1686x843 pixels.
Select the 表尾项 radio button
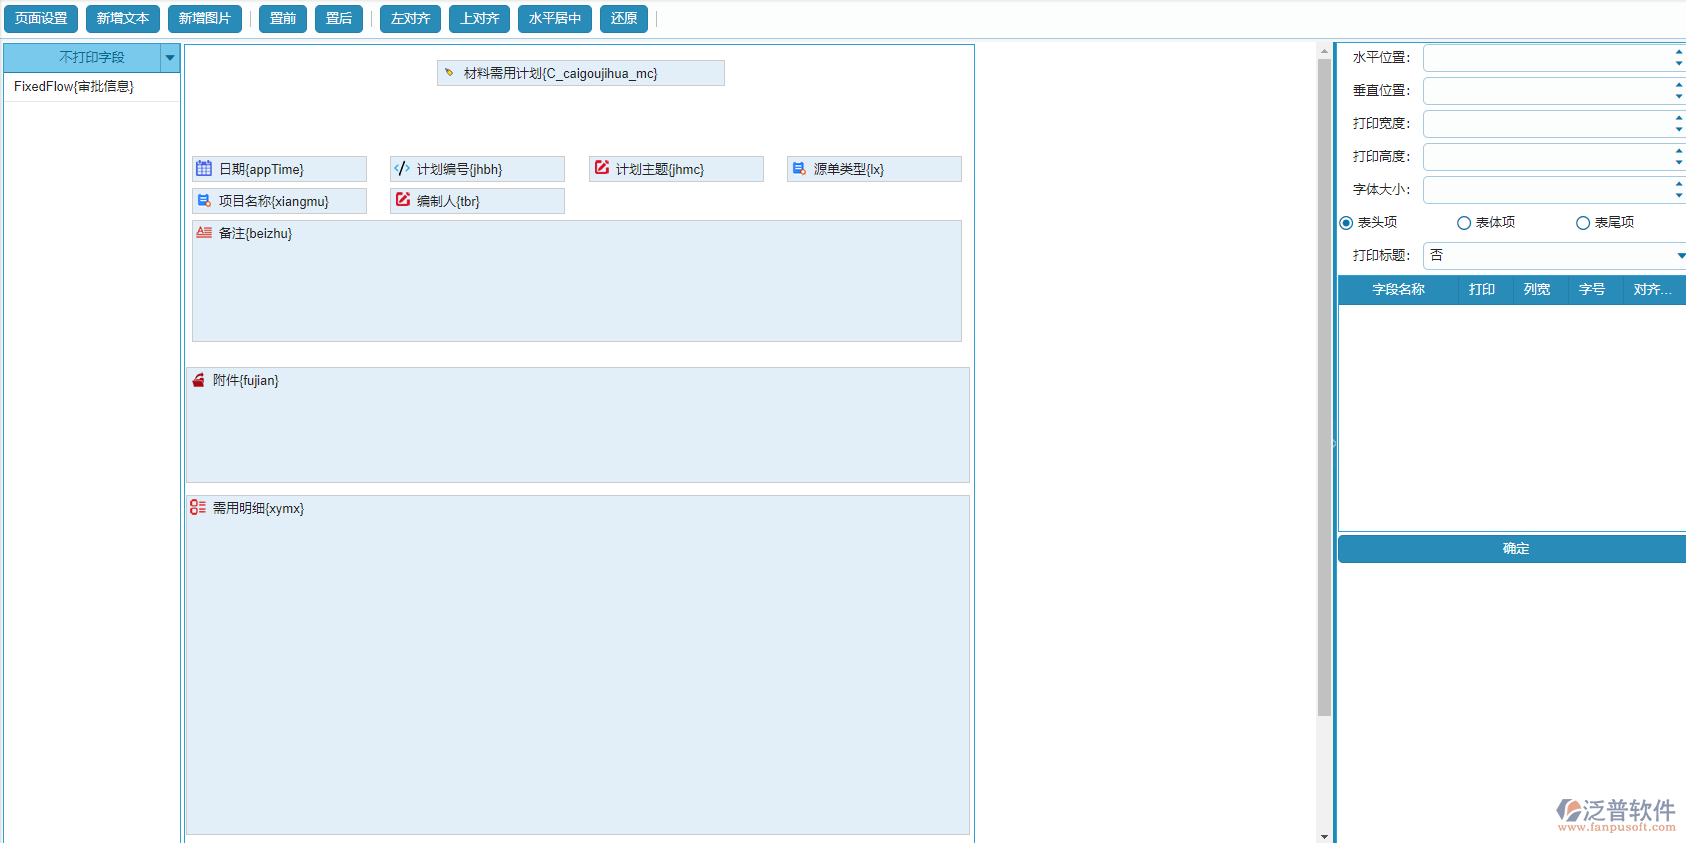point(1583,223)
